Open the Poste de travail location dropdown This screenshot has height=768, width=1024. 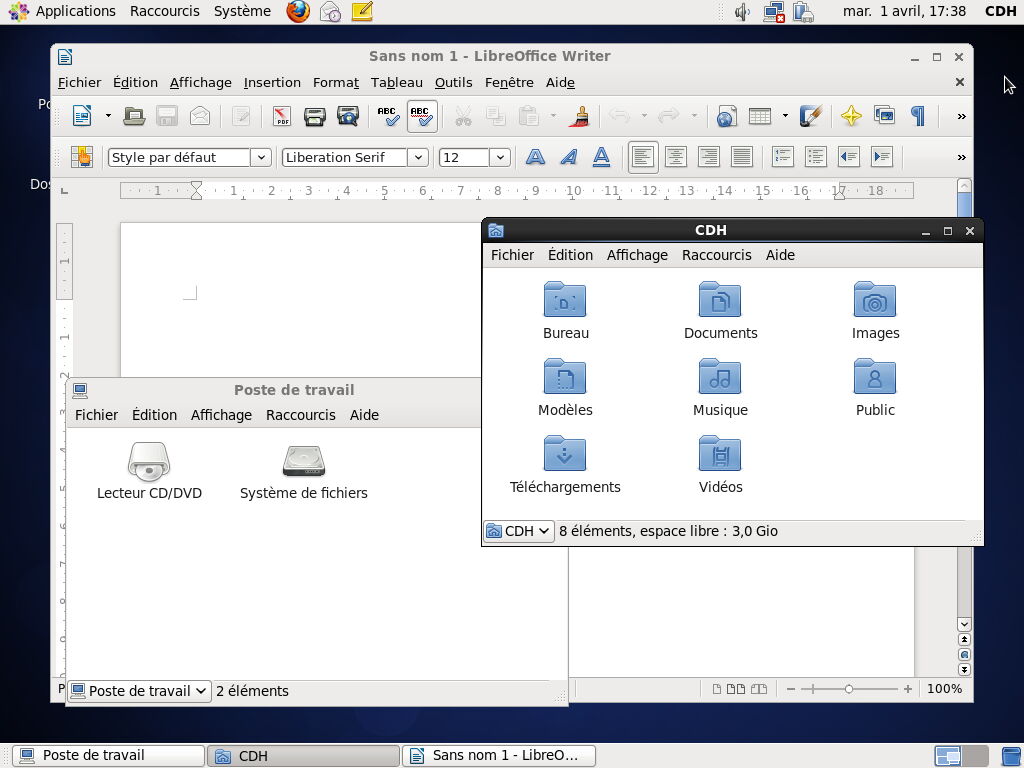coord(138,690)
